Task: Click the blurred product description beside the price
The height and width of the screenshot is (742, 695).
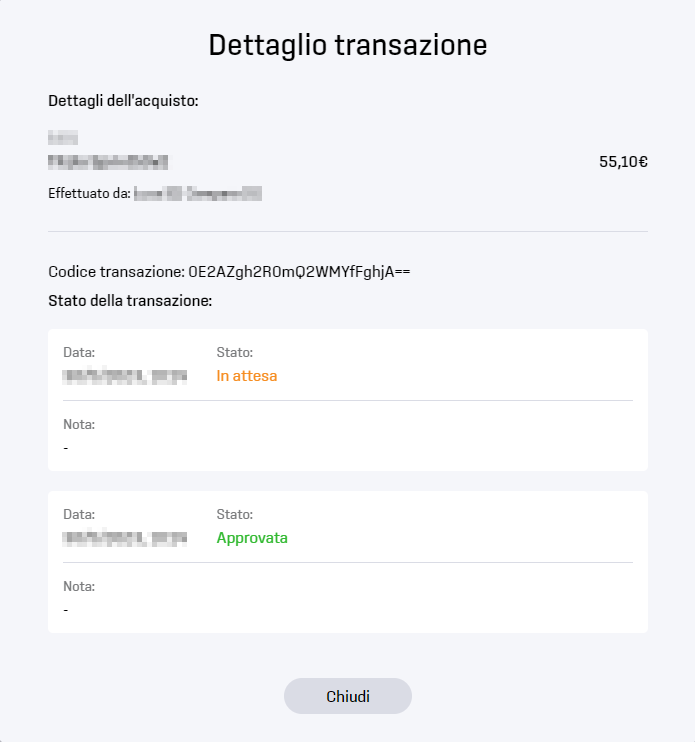Action: (108, 162)
